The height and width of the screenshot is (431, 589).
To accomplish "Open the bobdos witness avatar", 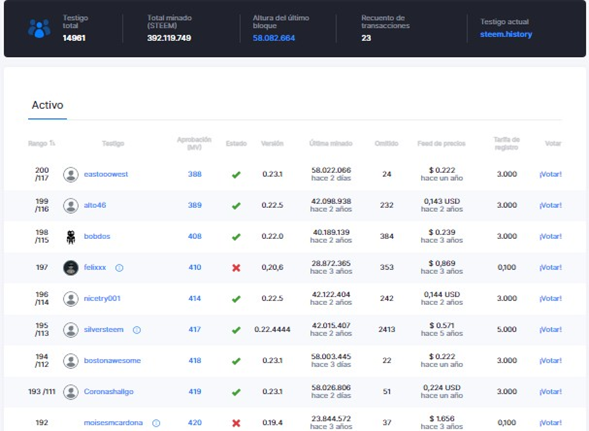I will [x=71, y=237].
